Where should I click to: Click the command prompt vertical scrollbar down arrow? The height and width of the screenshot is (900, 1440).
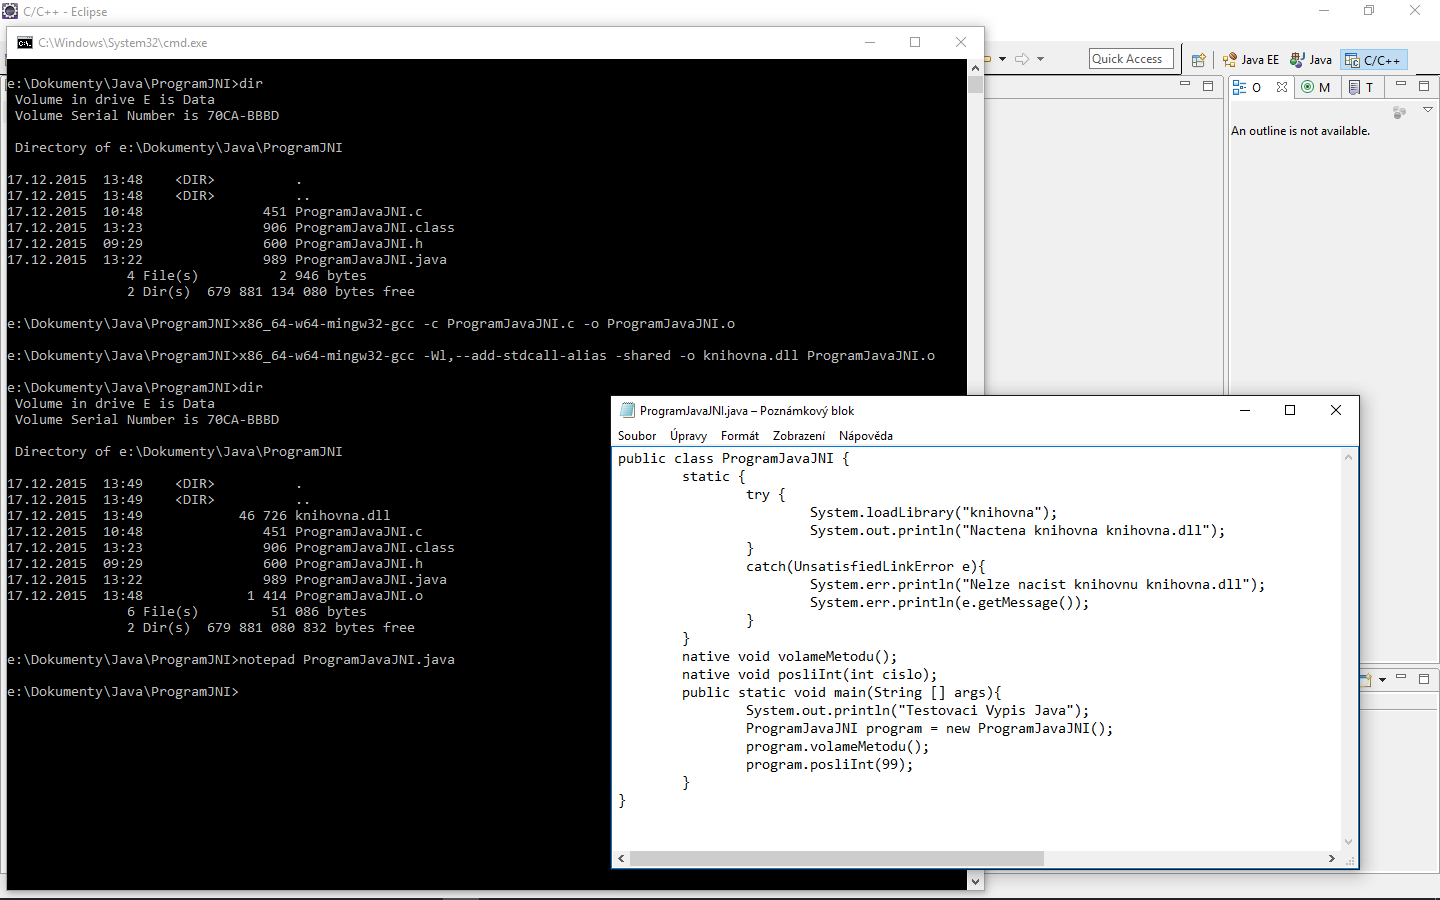[x=974, y=881]
